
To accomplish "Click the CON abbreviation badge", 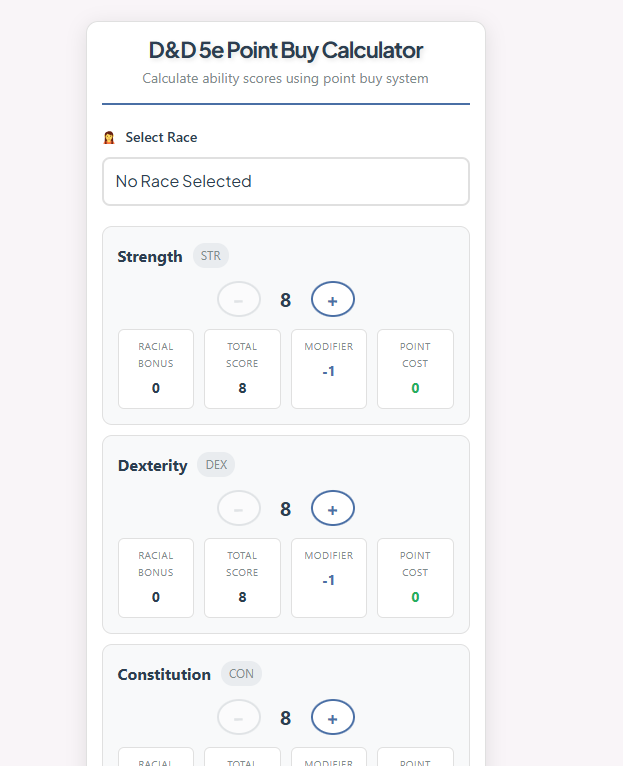I will (x=241, y=673).
